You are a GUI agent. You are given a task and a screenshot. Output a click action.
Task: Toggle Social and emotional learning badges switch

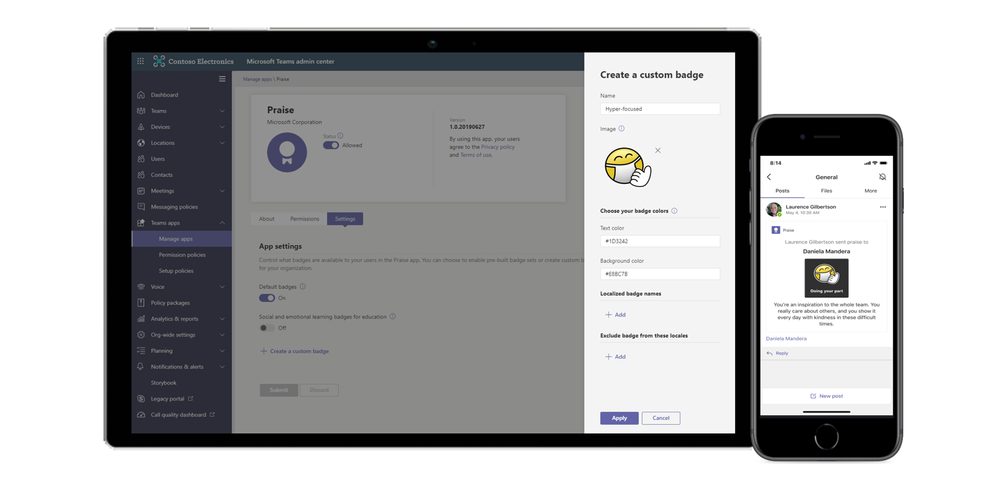[267, 328]
